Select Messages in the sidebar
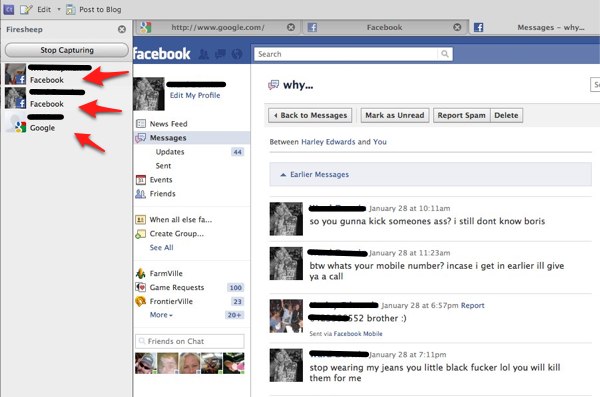Screen dimensions: 600x397 [168, 138]
